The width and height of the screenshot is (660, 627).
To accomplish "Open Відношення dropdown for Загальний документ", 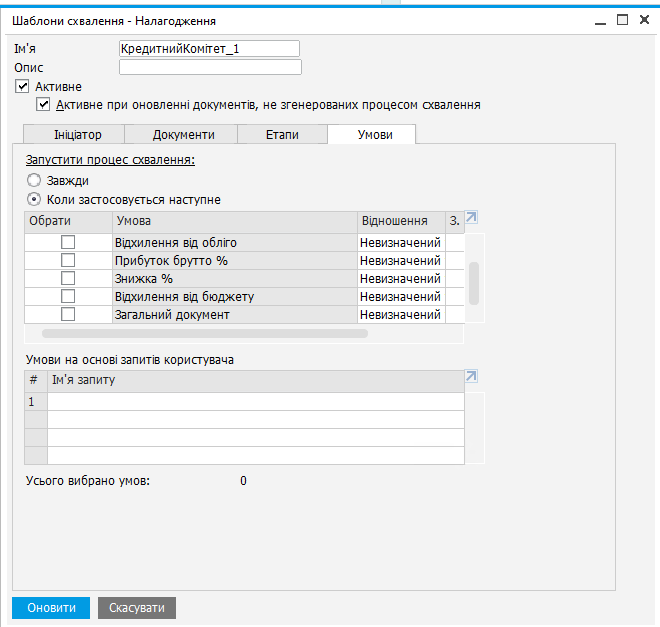I will [400, 315].
